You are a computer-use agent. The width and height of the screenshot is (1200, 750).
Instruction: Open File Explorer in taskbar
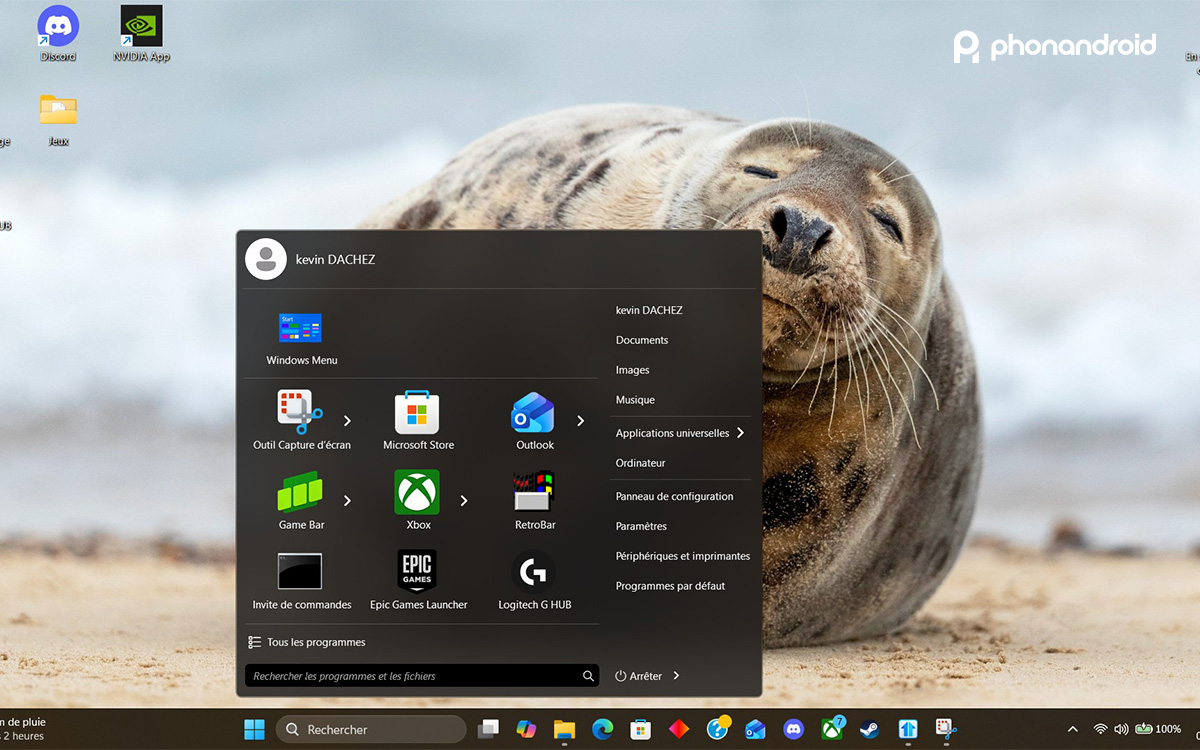tap(564, 729)
